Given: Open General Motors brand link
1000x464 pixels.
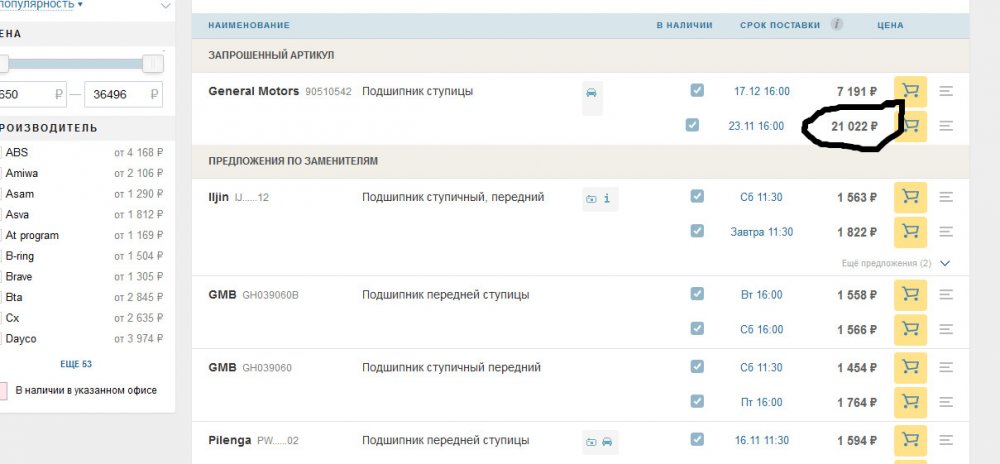Looking at the screenshot, I should 253,91.
